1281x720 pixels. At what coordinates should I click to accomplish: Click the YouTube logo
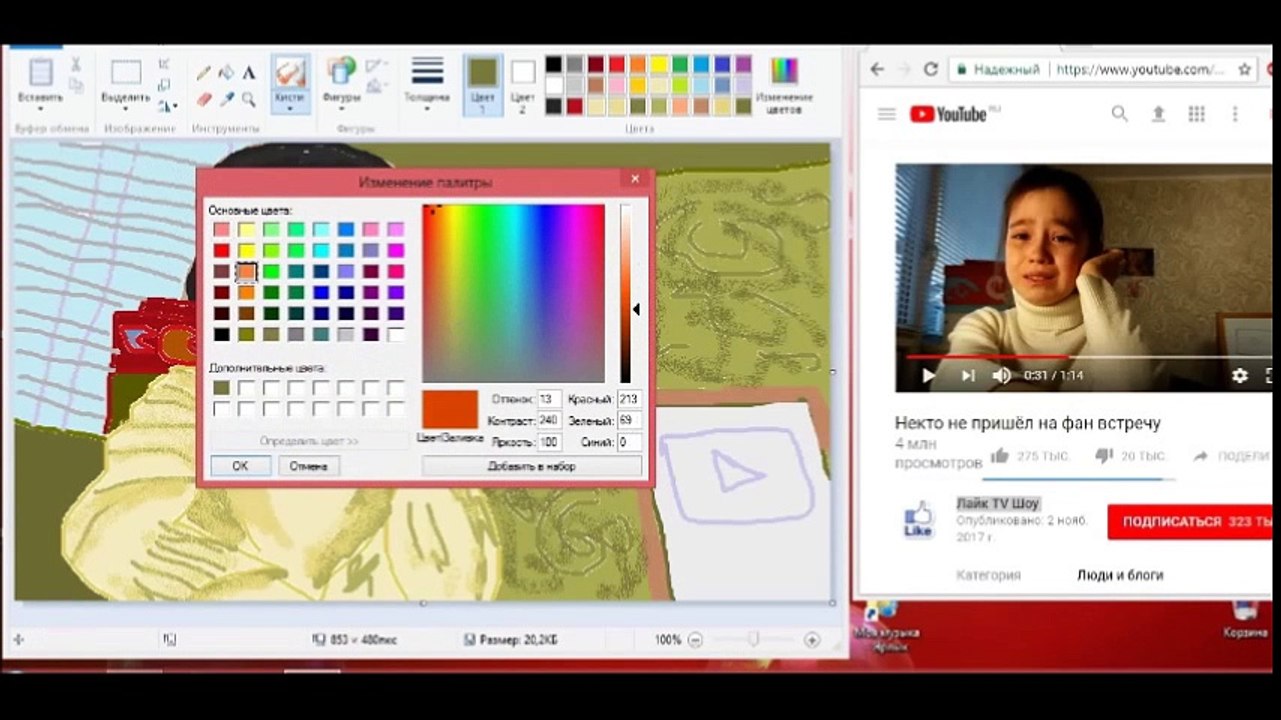(x=948, y=114)
